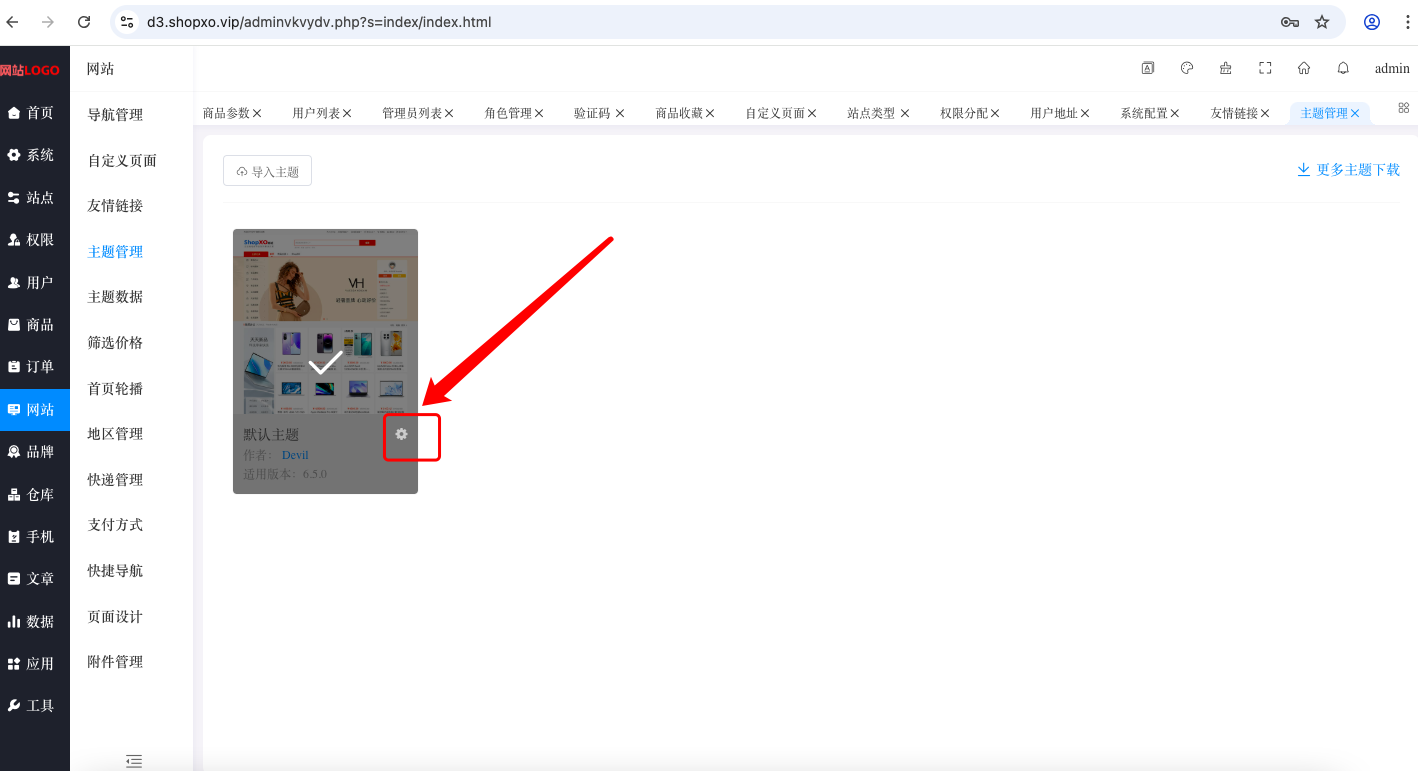Open notifications bell icon
1418x771 pixels.
[1343, 68]
